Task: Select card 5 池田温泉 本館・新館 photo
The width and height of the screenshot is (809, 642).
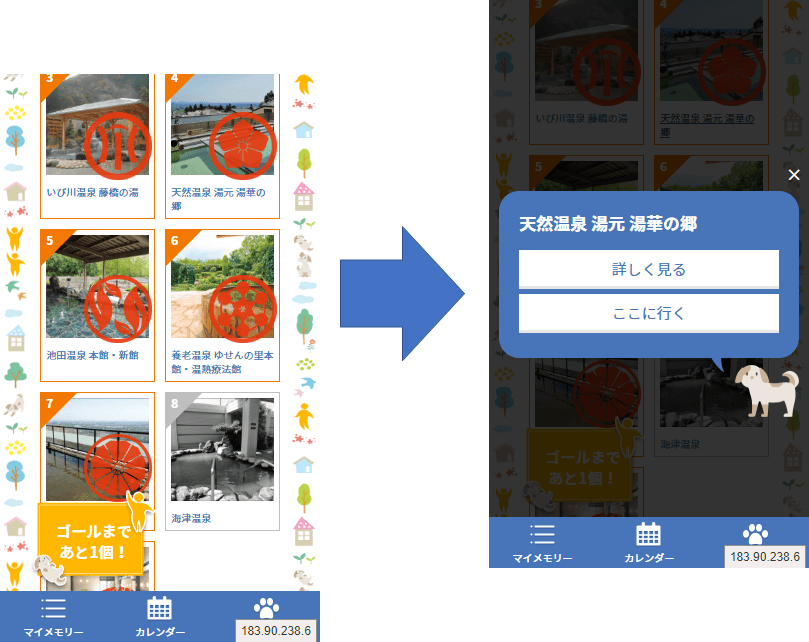Action: click(x=98, y=286)
